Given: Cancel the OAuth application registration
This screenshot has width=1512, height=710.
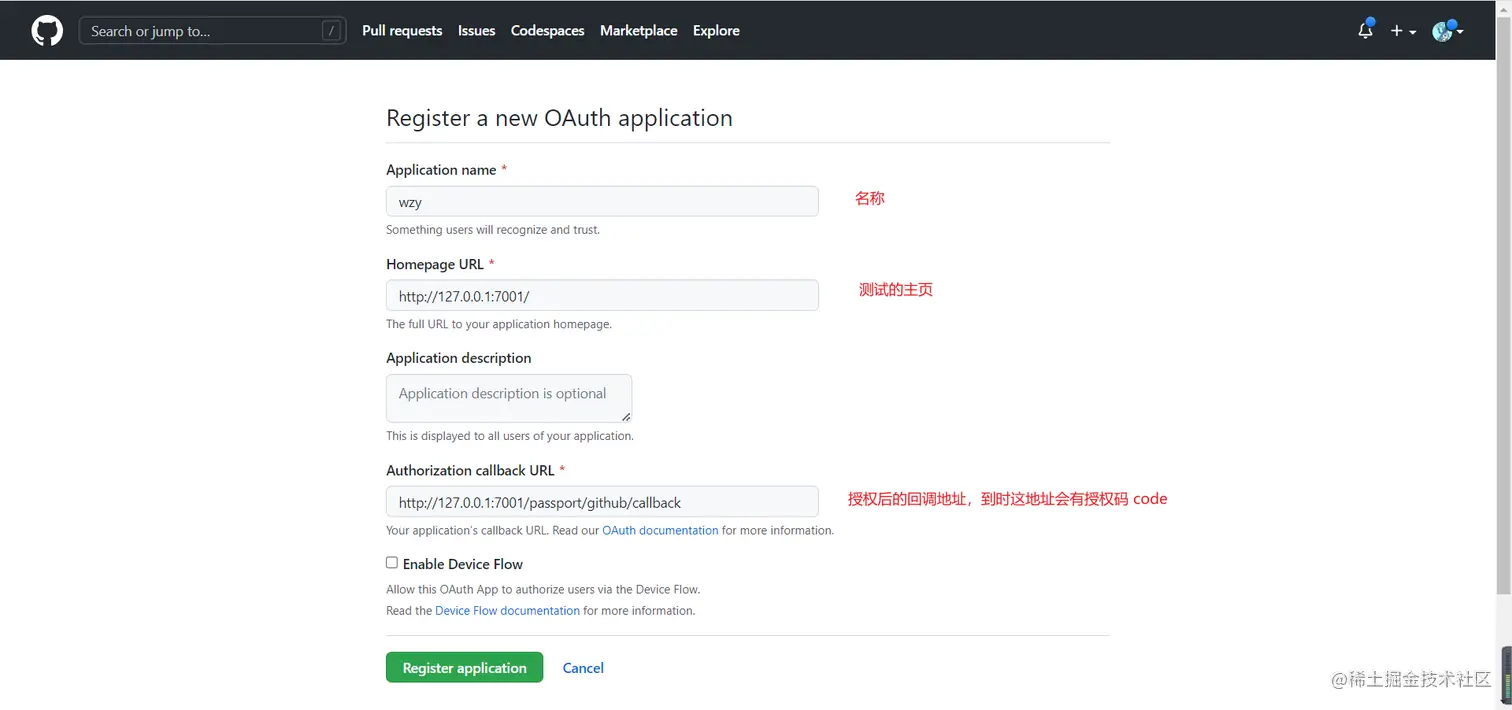Looking at the screenshot, I should click(x=582, y=667).
